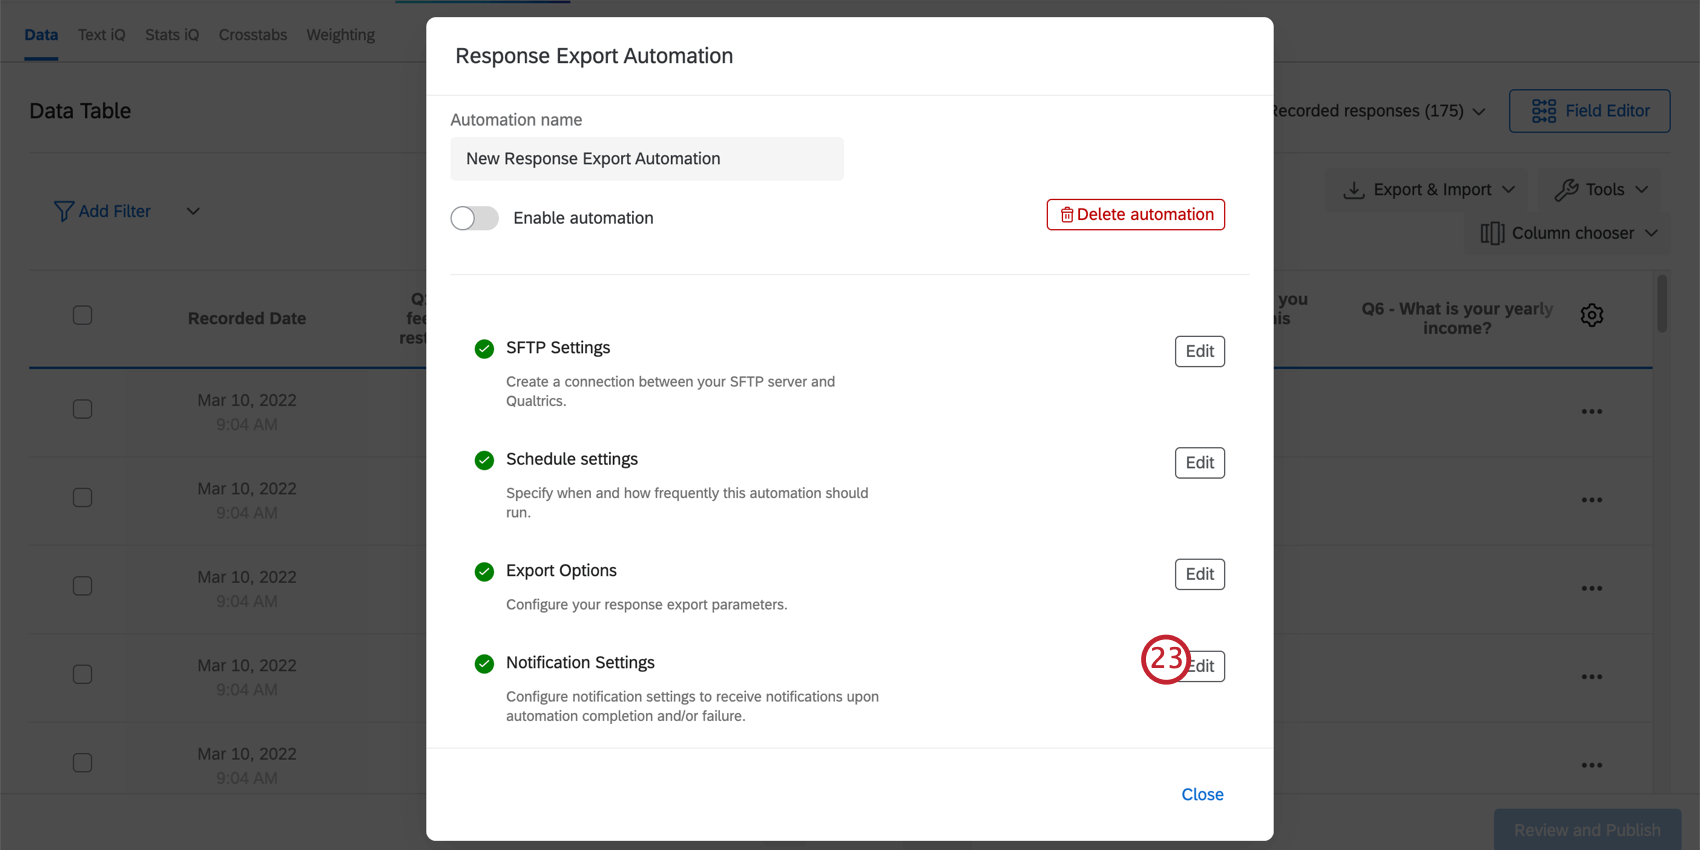Close the Response Export Automation dialog
This screenshot has height=850, width=1700.
click(x=1202, y=794)
